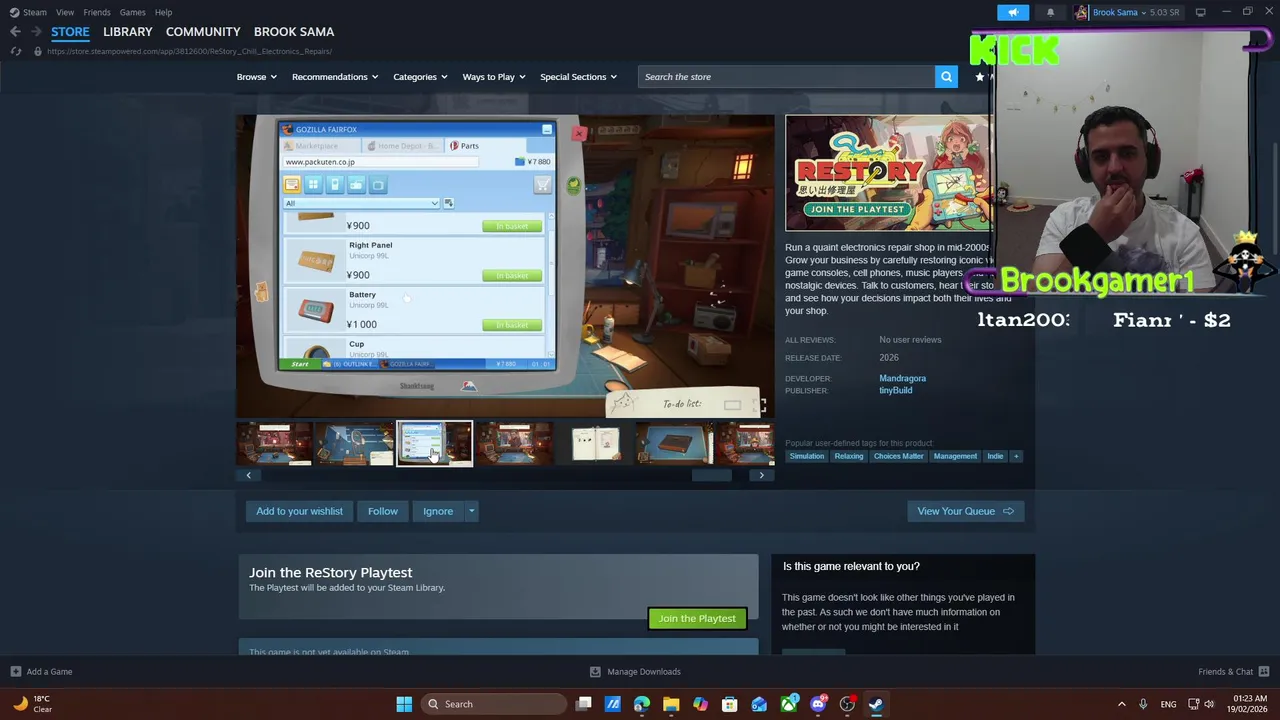Open Discord from taskbar
This screenshot has width=1280, height=720.
pos(818,704)
